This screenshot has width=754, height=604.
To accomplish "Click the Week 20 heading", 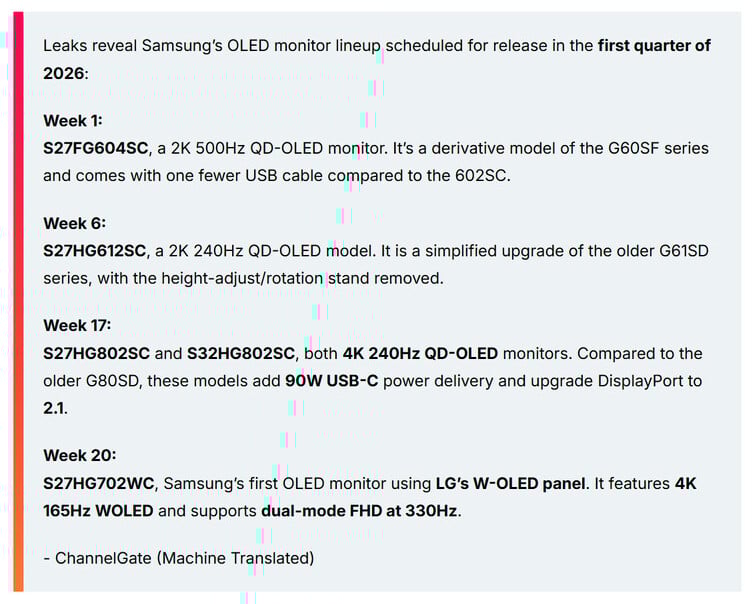I will click(x=79, y=456).
